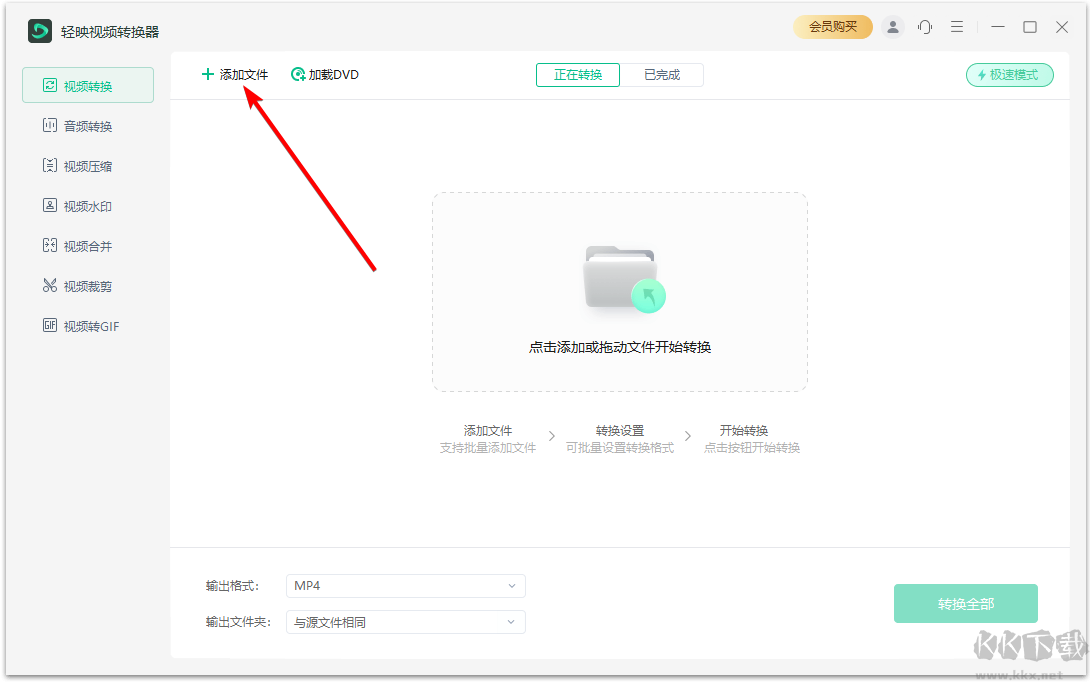Open the user account icon
The width and height of the screenshot is (1090, 682).
[x=893, y=27]
